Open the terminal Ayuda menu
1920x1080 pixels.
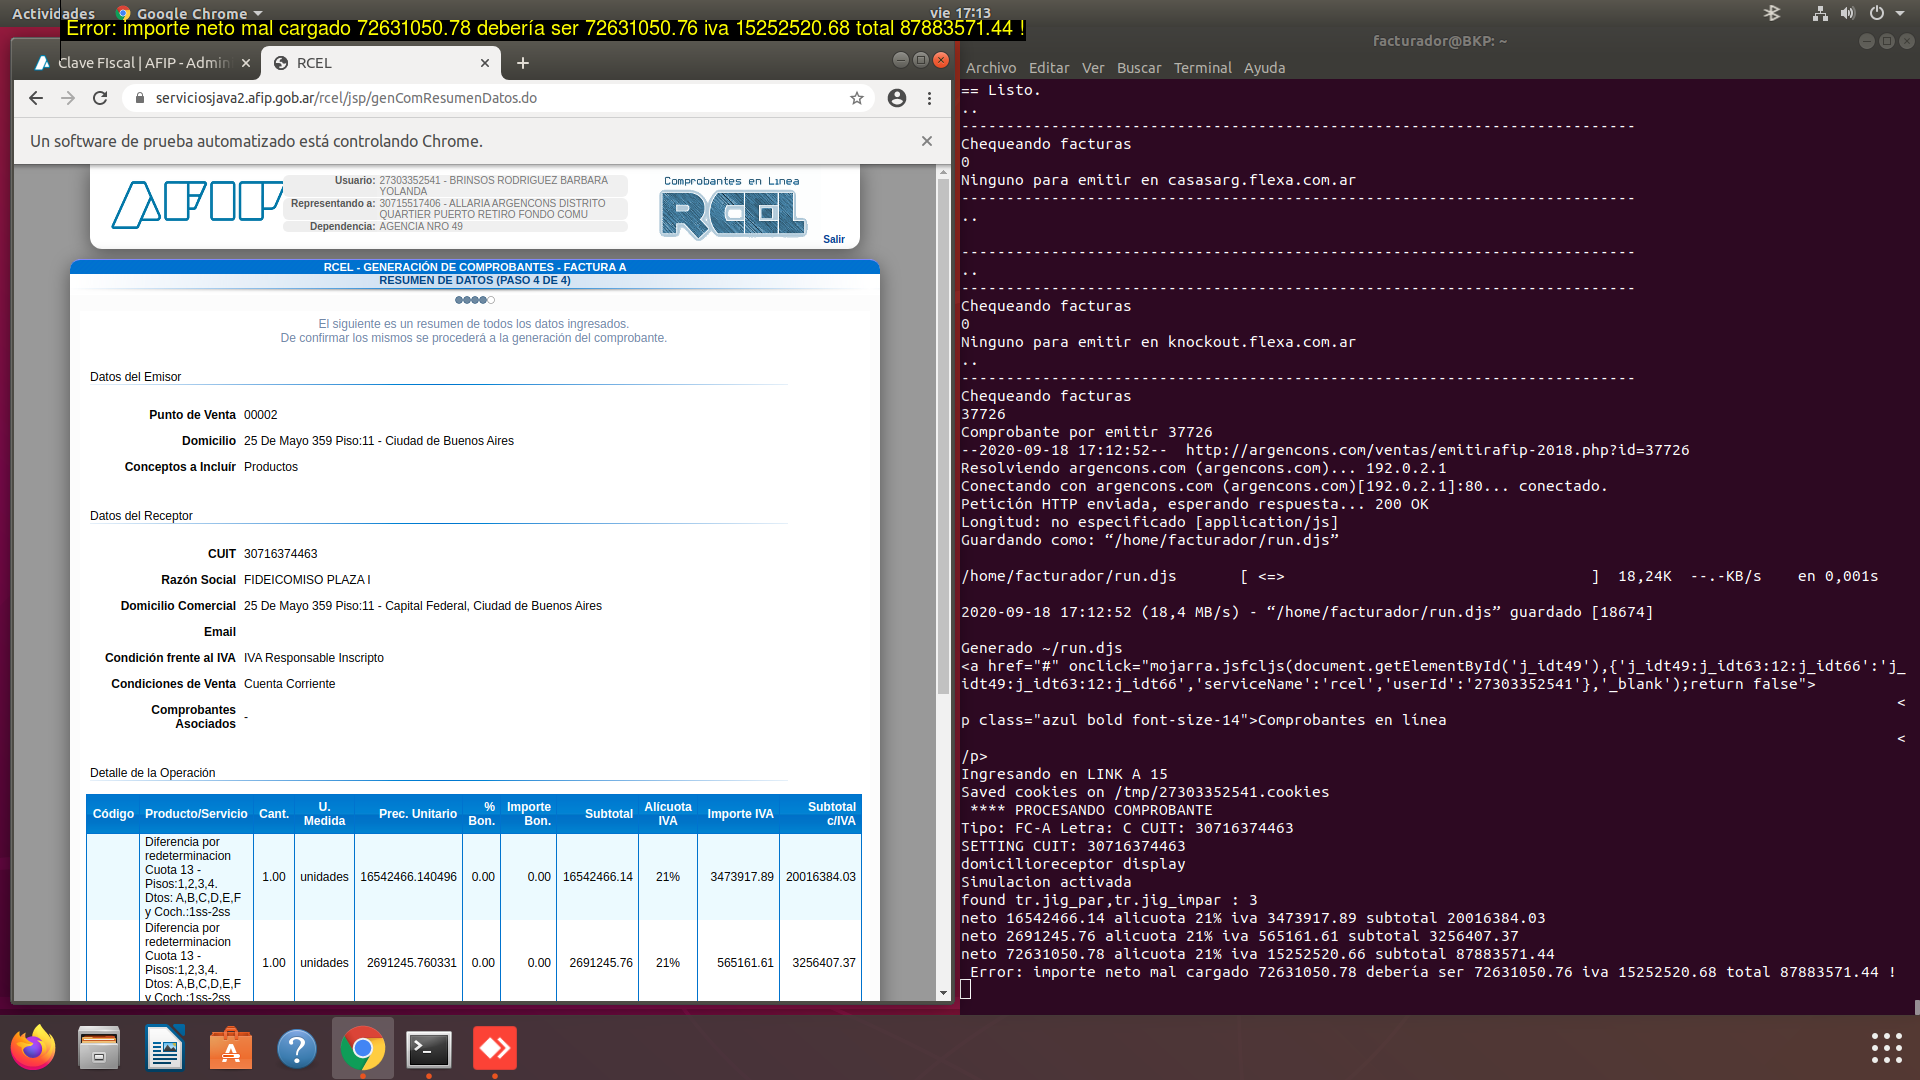click(x=1264, y=68)
